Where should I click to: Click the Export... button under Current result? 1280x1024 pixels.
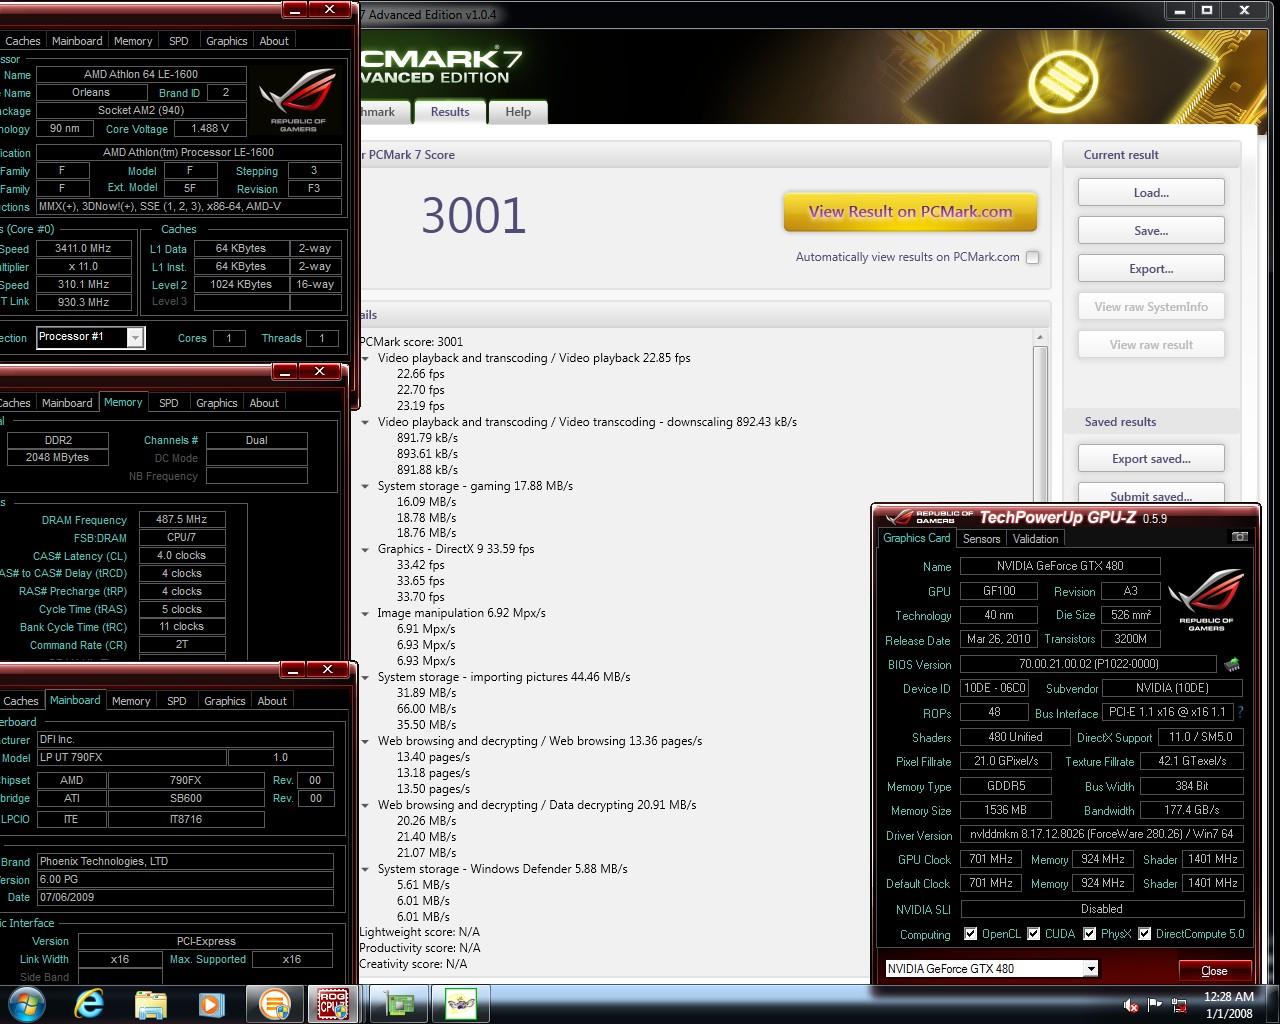(1151, 269)
